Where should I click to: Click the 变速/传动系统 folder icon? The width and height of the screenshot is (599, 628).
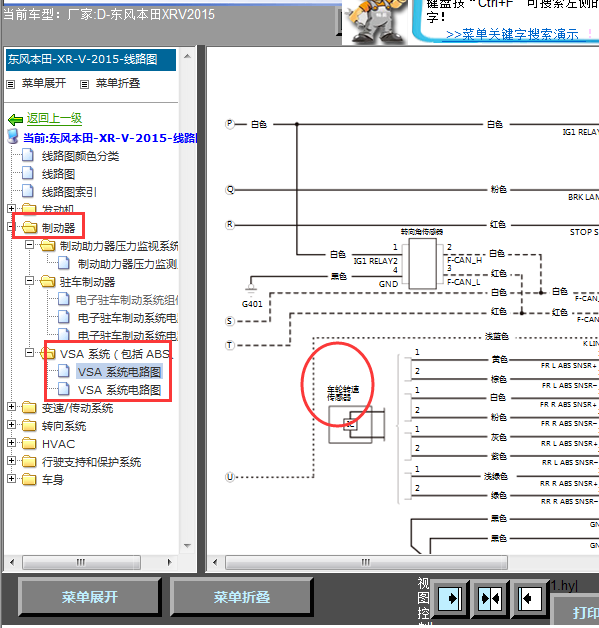pyautogui.click(x=29, y=407)
